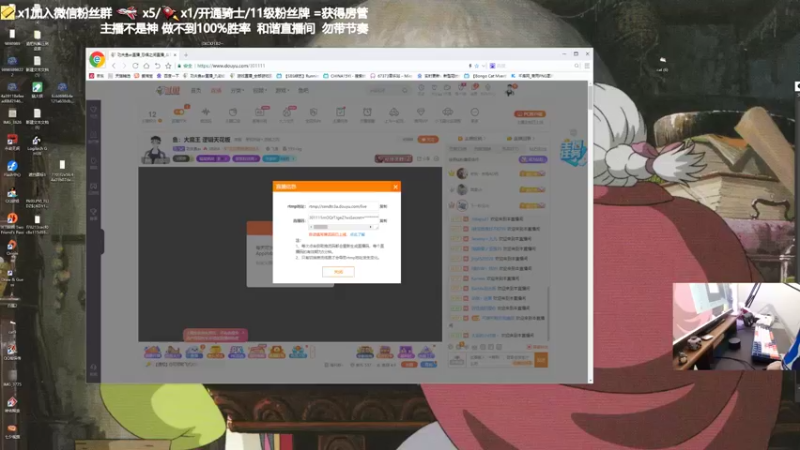The width and height of the screenshot is (800, 450).
Task: Click the shield icon in streamer toolbar
Action: click(313, 114)
